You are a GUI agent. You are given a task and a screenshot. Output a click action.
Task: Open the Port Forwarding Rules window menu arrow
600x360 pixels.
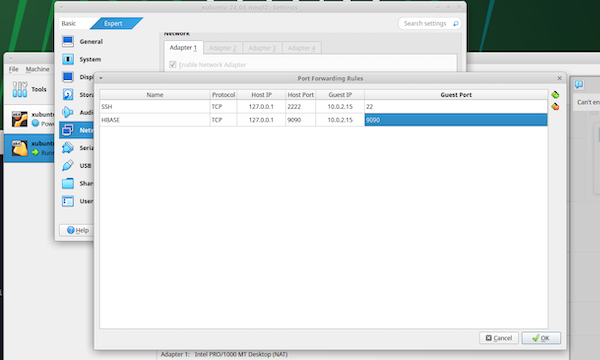click(x=101, y=78)
